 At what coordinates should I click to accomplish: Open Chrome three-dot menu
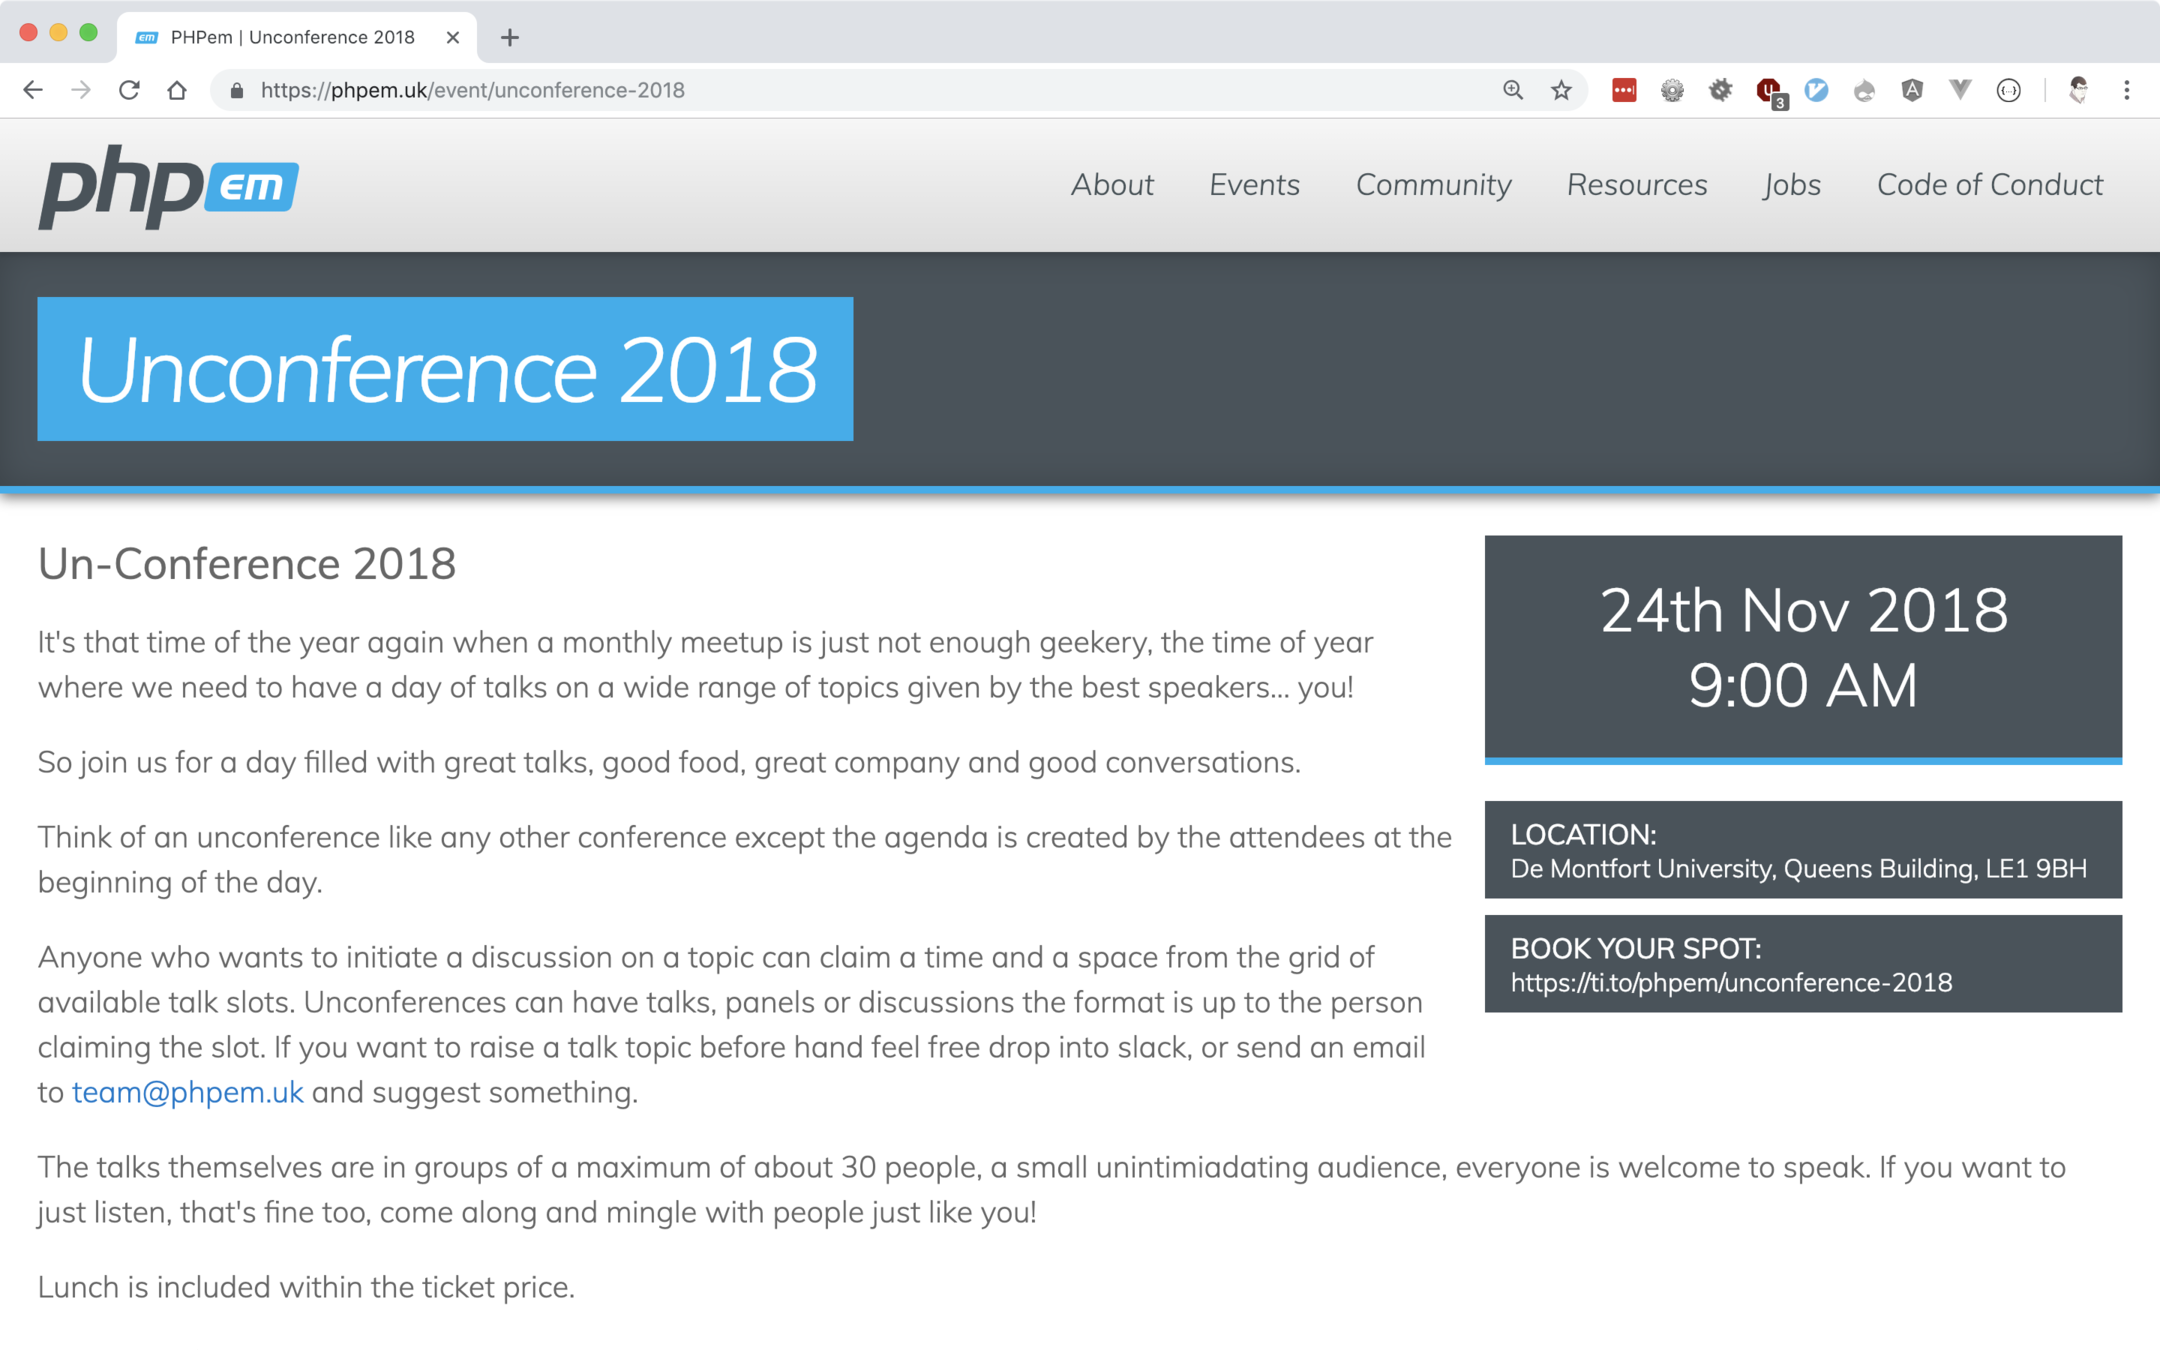[2127, 91]
